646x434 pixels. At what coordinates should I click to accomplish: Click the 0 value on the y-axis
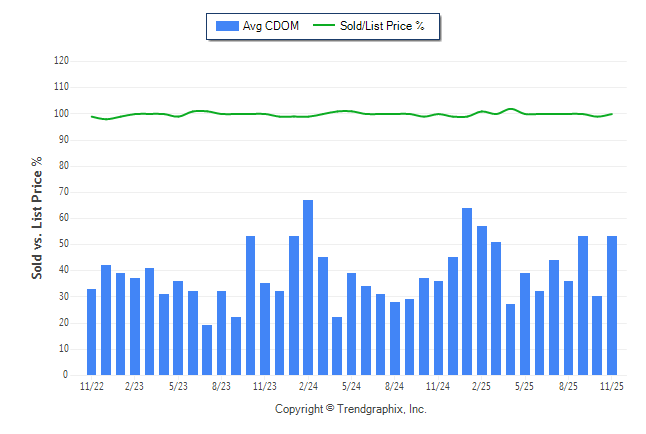coord(66,375)
